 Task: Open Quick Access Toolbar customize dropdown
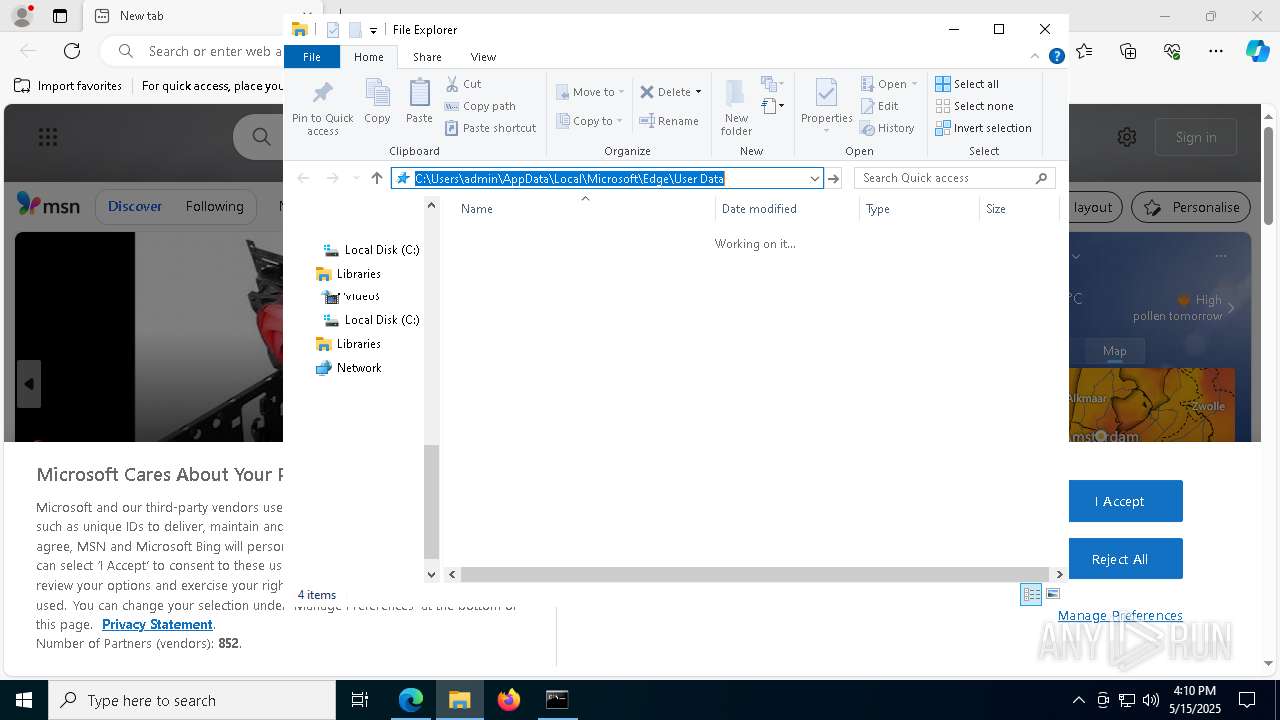(x=373, y=30)
